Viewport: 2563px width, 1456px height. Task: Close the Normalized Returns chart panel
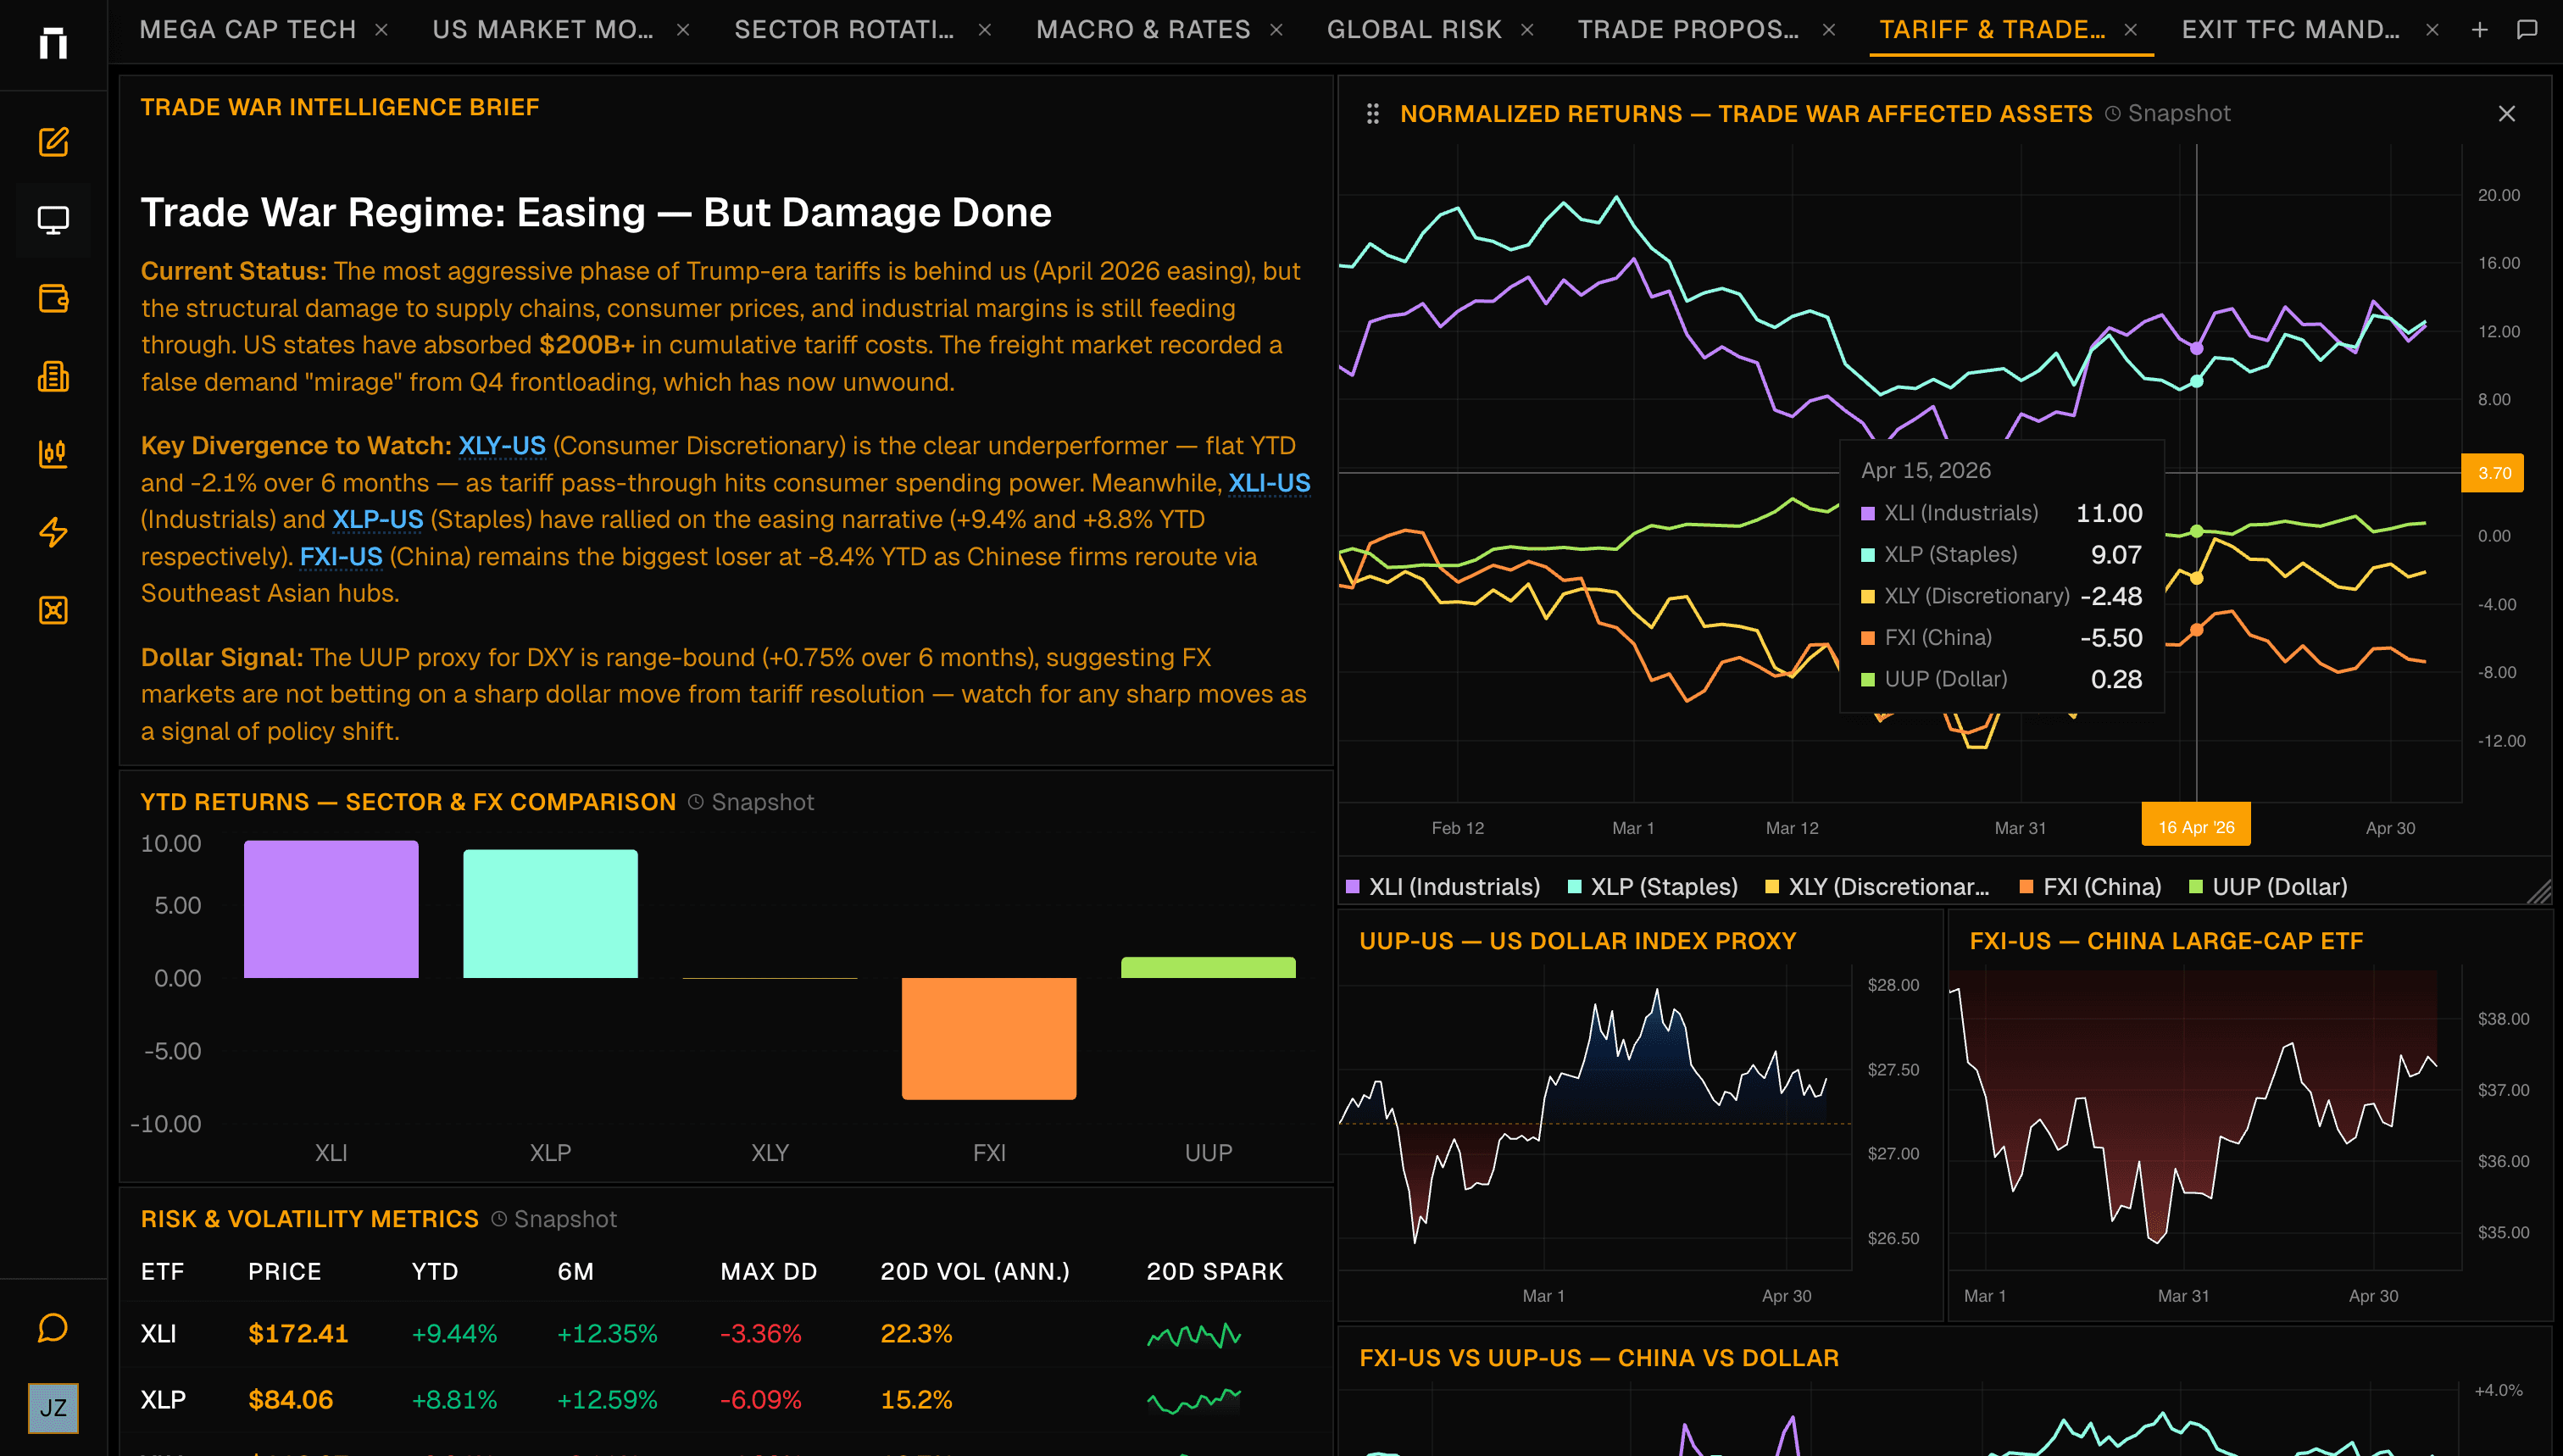click(2507, 114)
